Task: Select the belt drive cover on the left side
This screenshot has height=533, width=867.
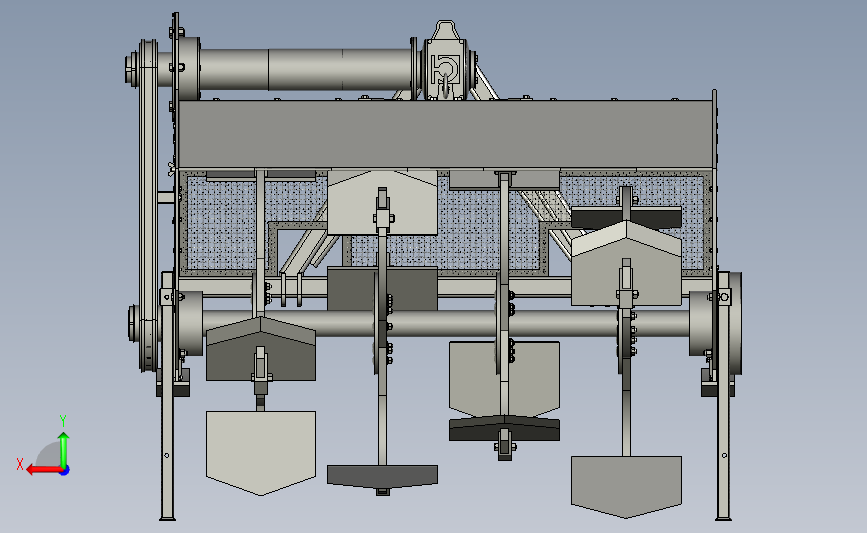Action: click(148, 205)
